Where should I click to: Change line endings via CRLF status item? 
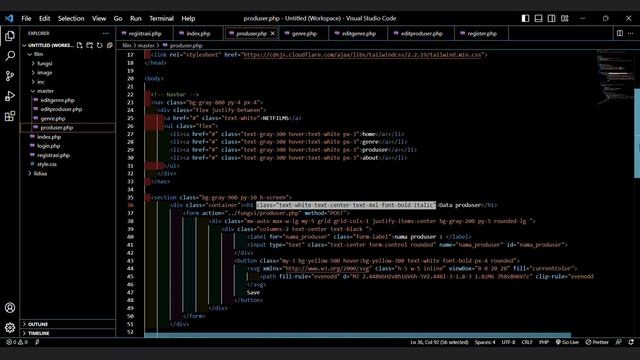pos(527,342)
